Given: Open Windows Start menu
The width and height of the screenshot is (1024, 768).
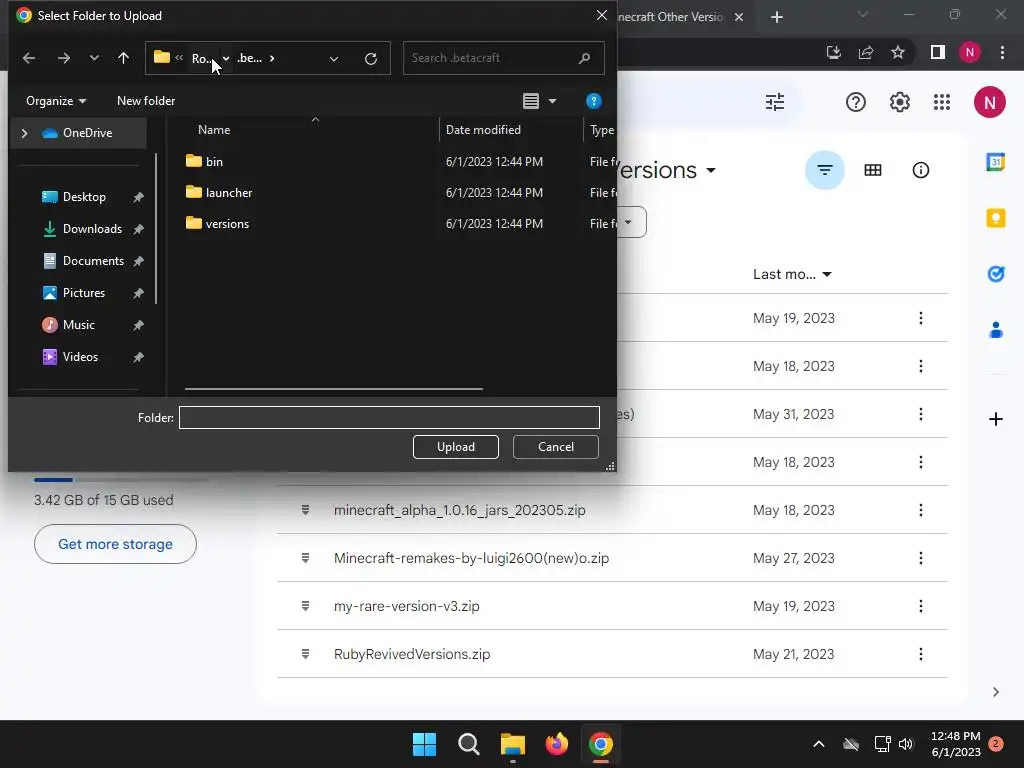Looking at the screenshot, I should [424, 744].
